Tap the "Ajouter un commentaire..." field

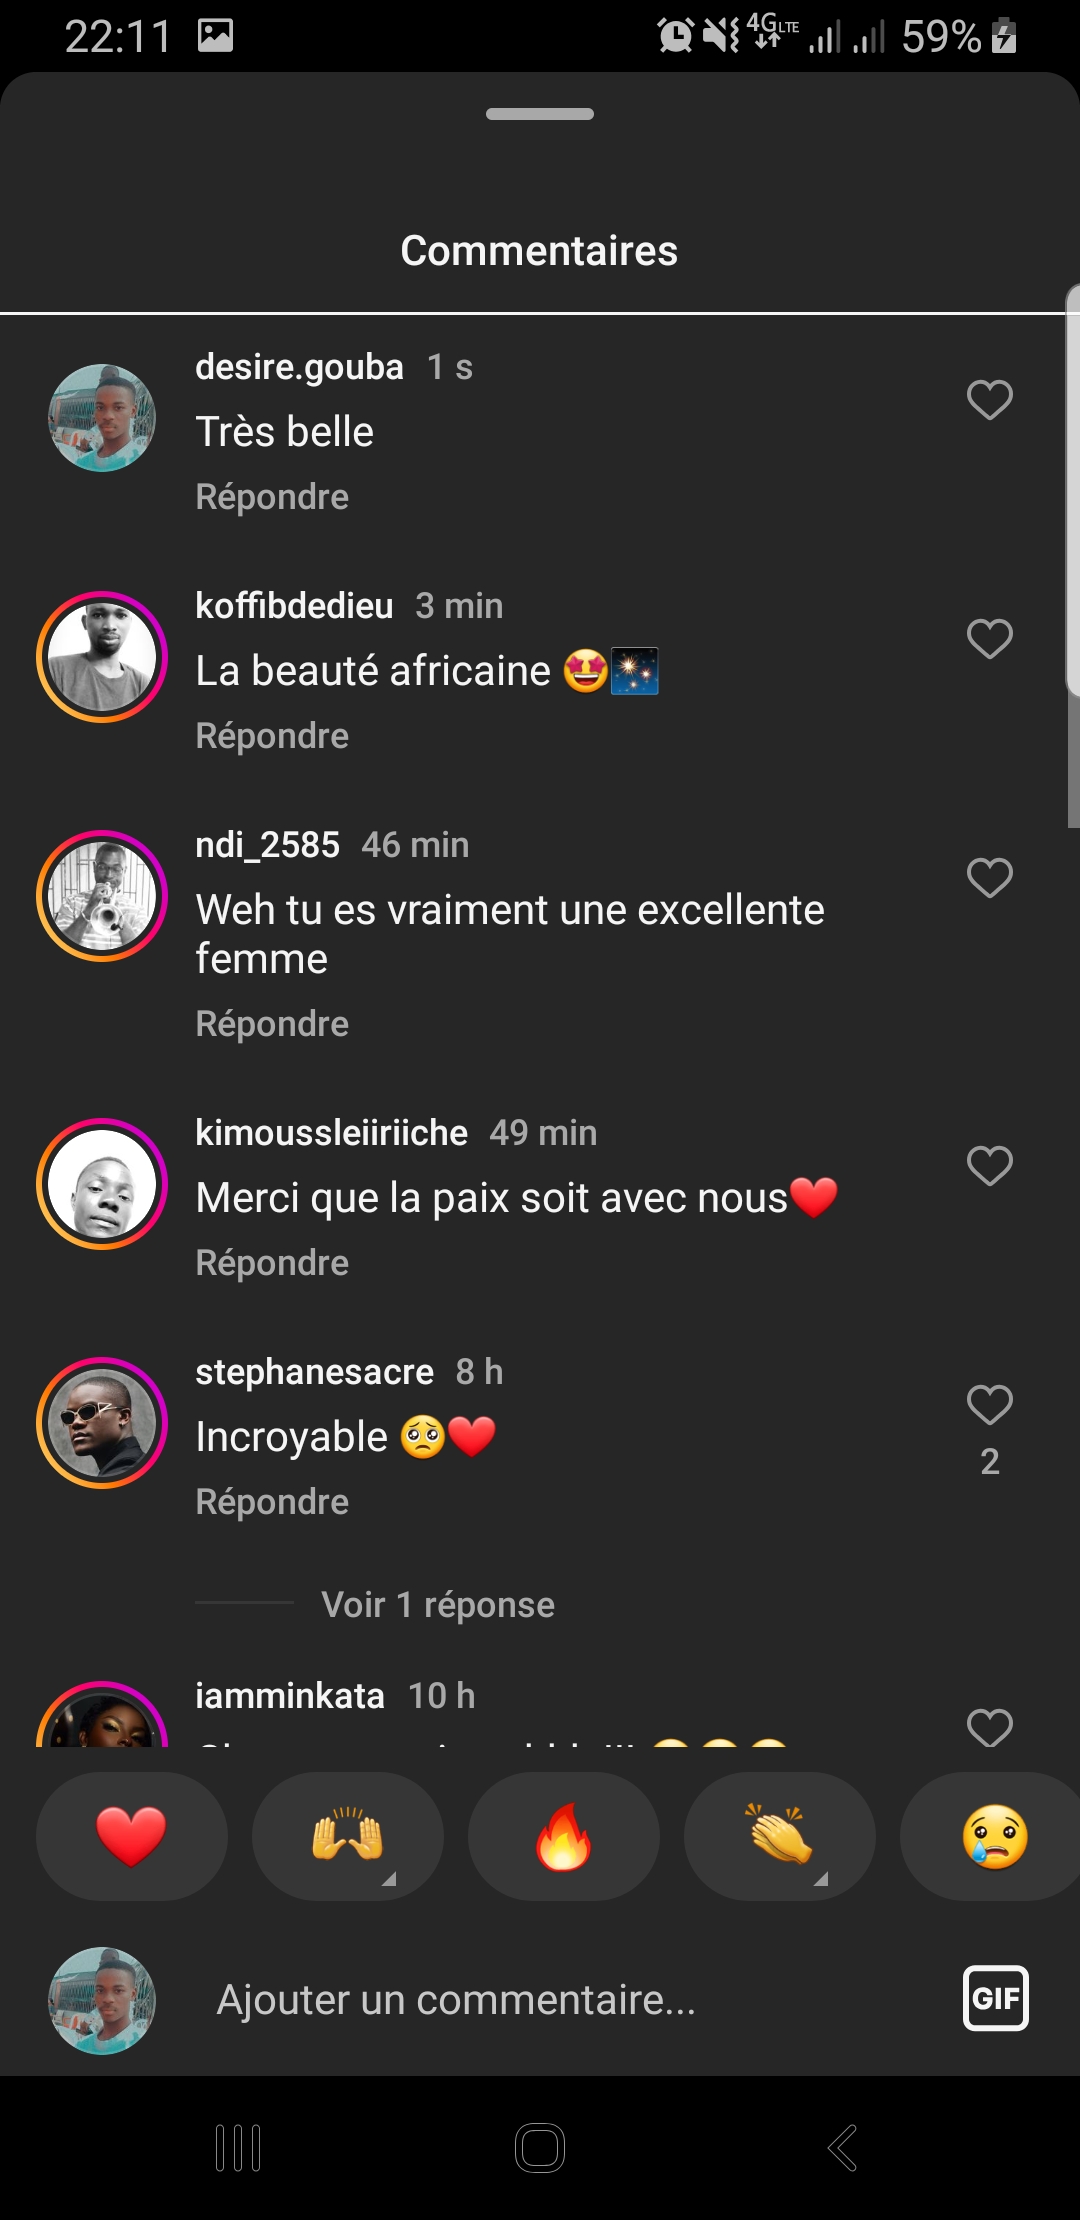click(456, 2000)
